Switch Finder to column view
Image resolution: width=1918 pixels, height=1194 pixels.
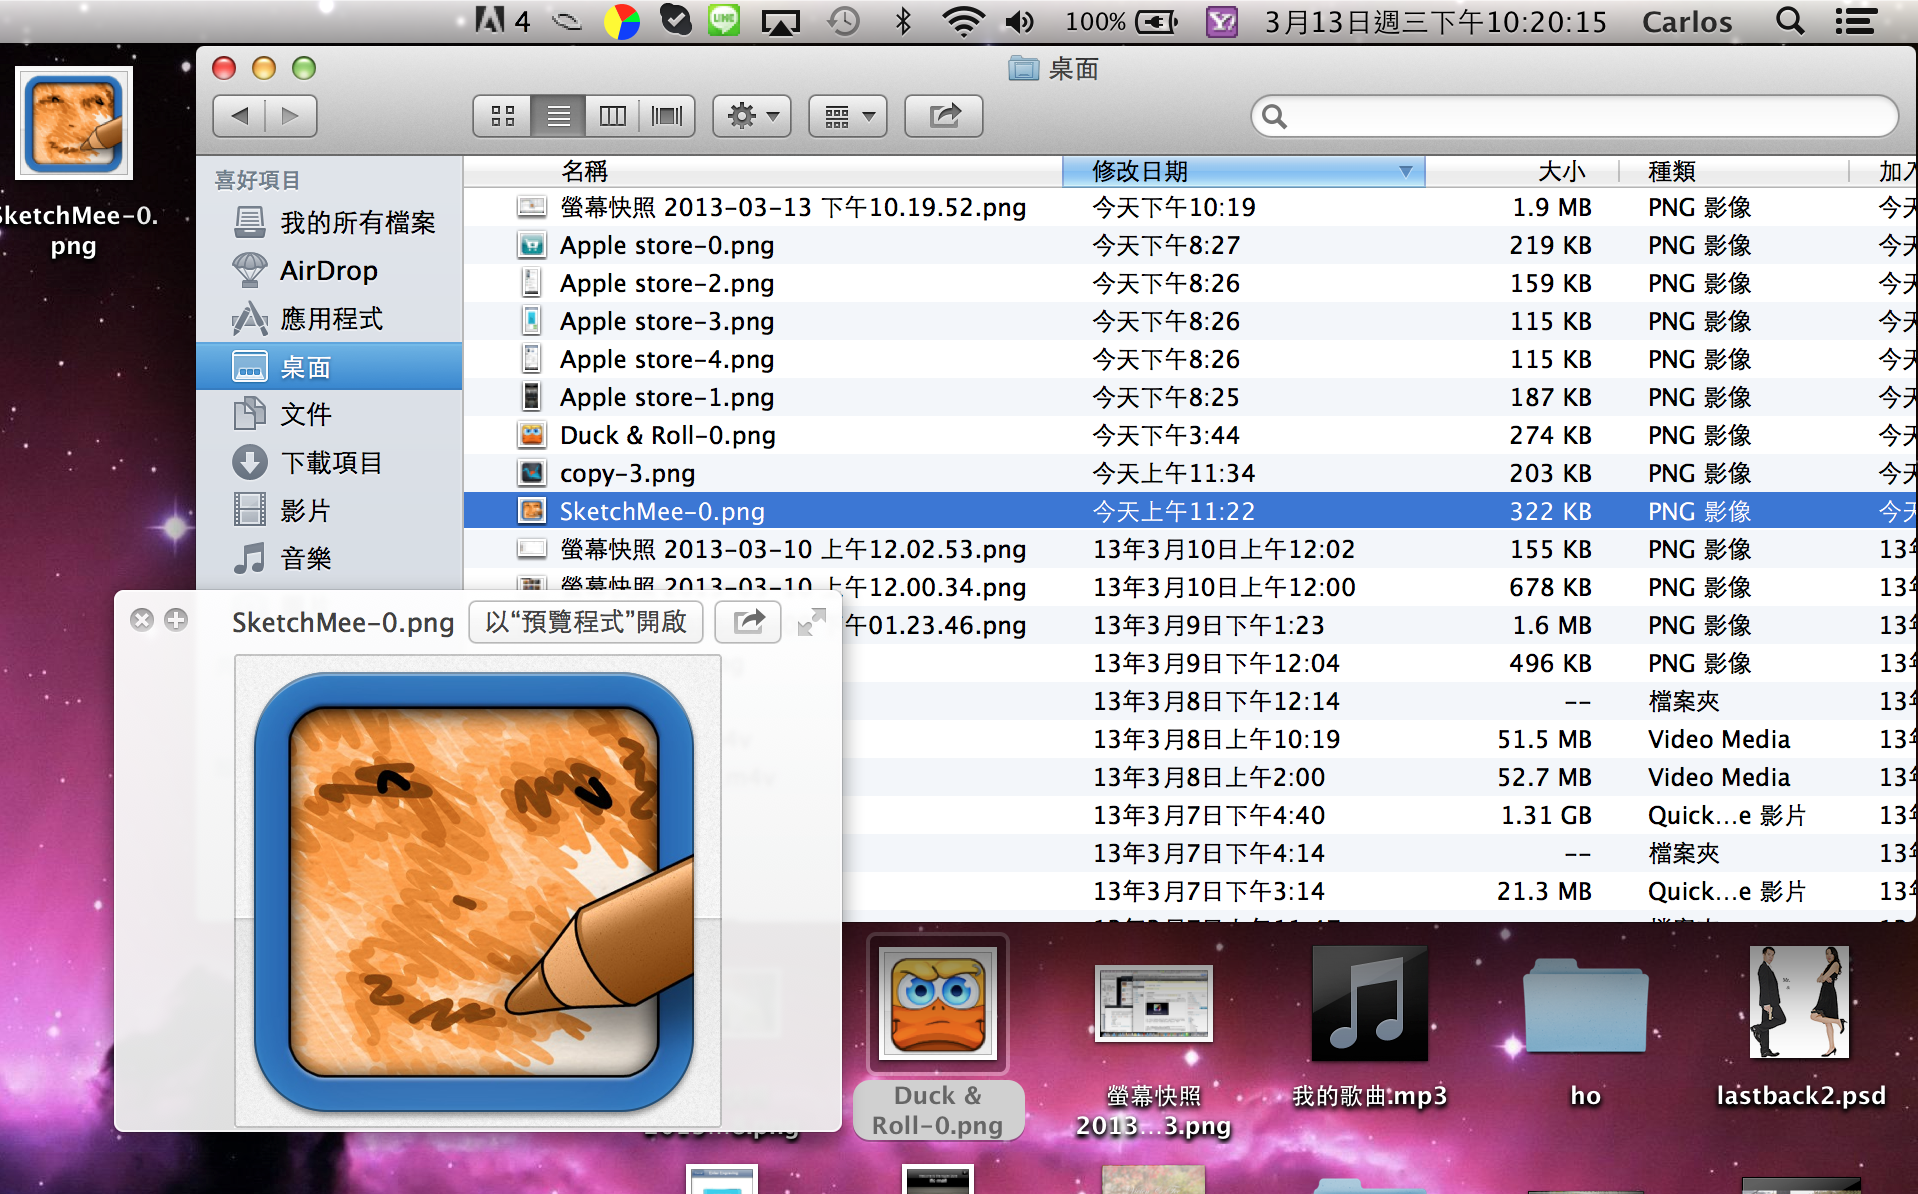[612, 116]
